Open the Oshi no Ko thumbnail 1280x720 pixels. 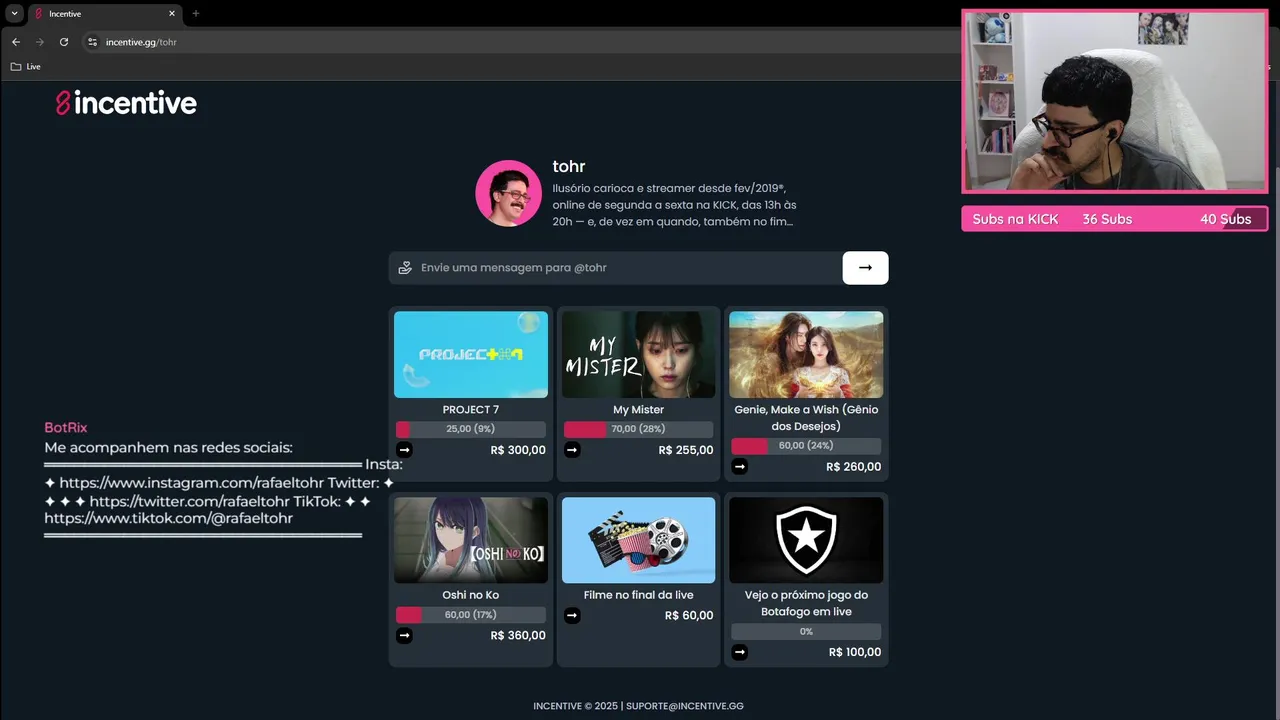(471, 540)
